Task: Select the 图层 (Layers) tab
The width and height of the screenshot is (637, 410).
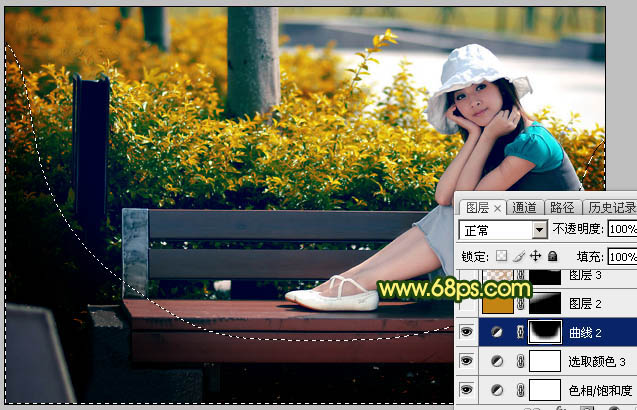Action: [x=477, y=208]
